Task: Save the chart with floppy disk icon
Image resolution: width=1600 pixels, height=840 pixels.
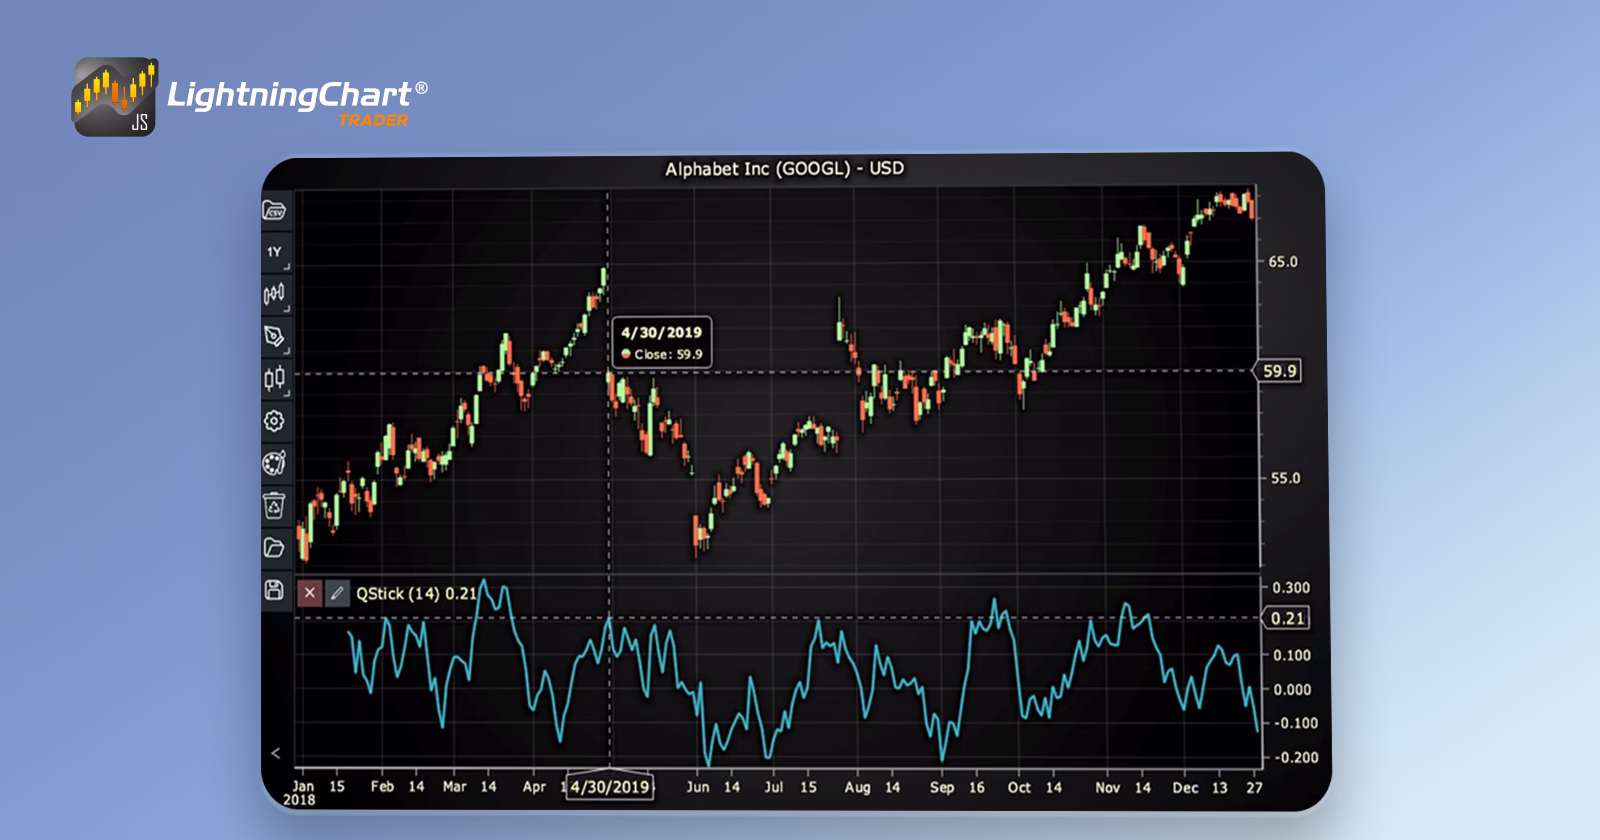Action: pos(274,590)
